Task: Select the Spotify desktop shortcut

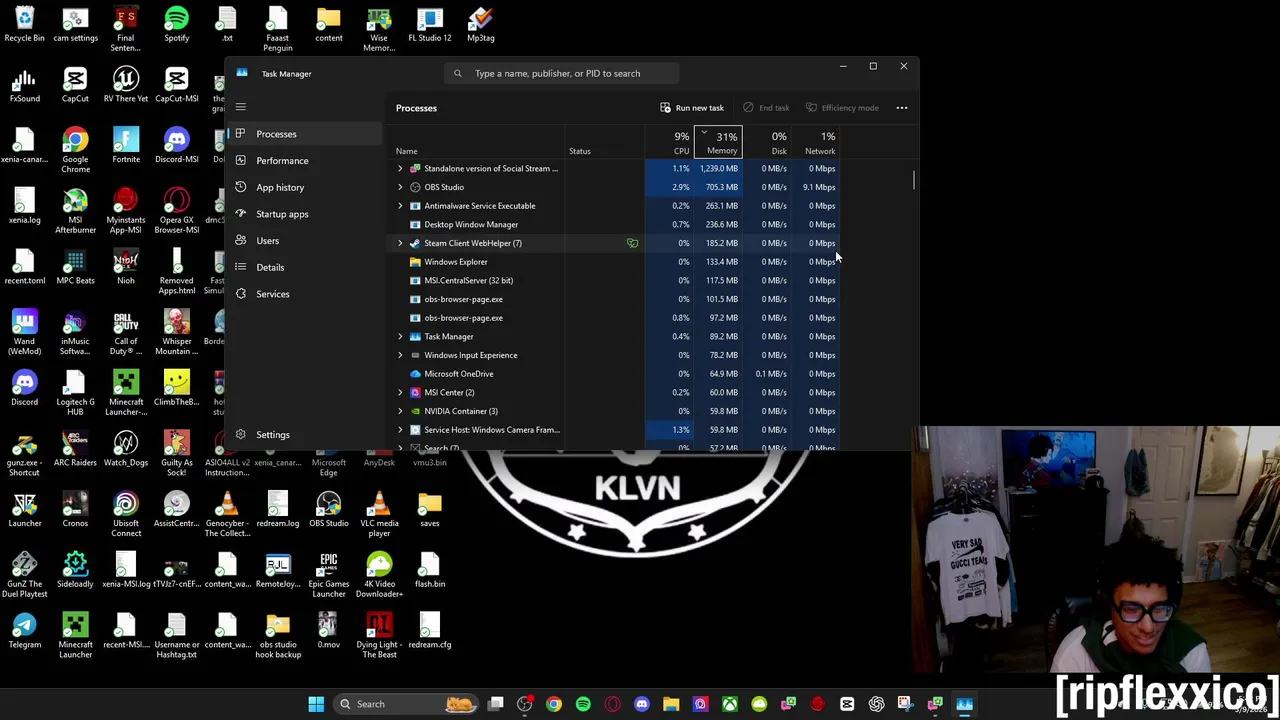Action: point(176,25)
